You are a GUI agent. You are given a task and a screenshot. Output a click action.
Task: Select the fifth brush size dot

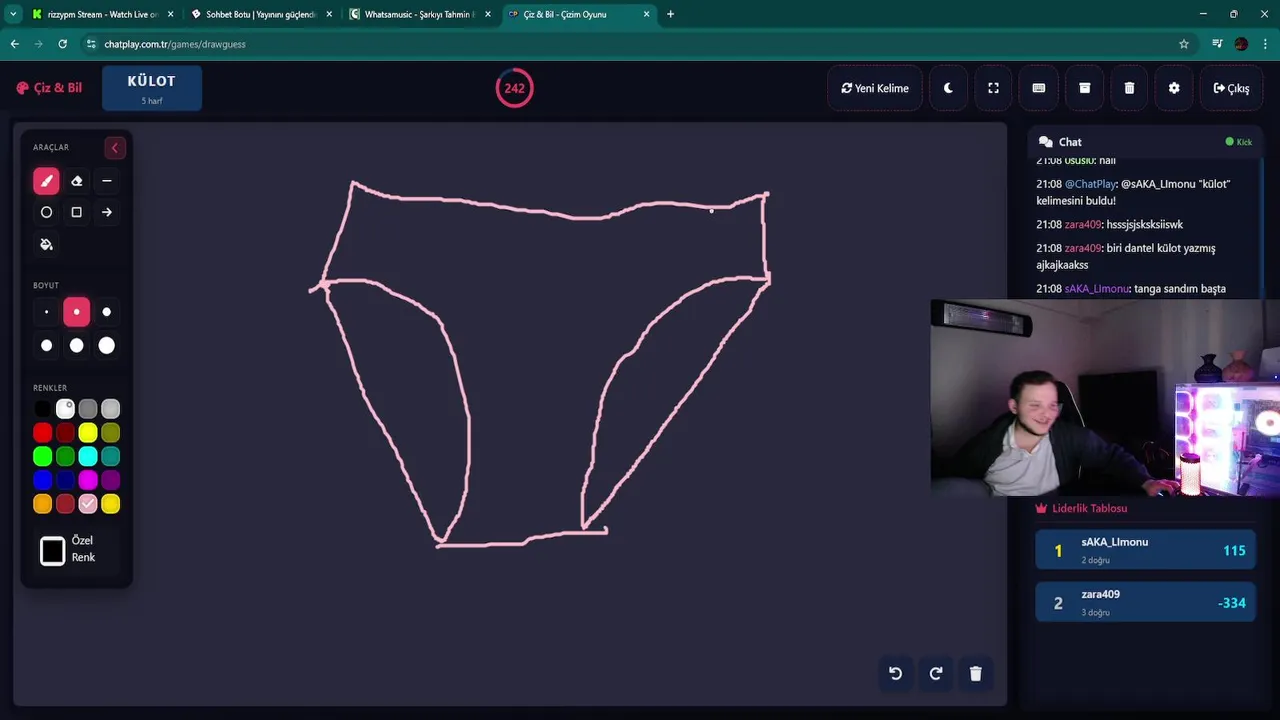[76, 345]
